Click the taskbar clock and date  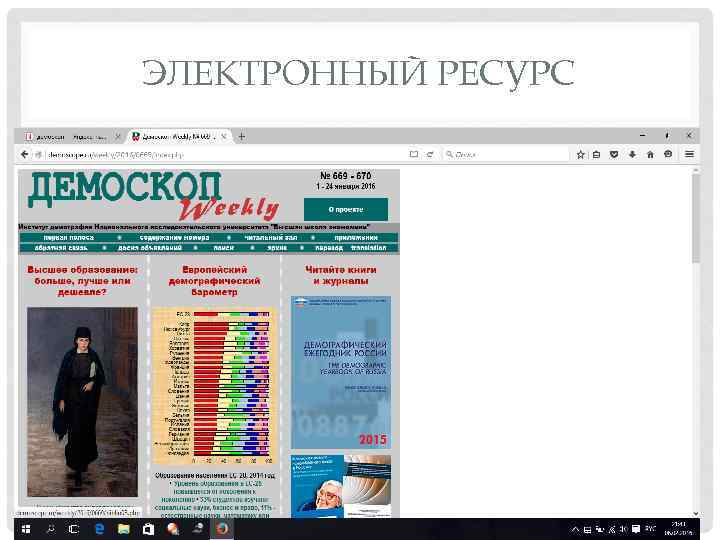click(x=679, y=529)
